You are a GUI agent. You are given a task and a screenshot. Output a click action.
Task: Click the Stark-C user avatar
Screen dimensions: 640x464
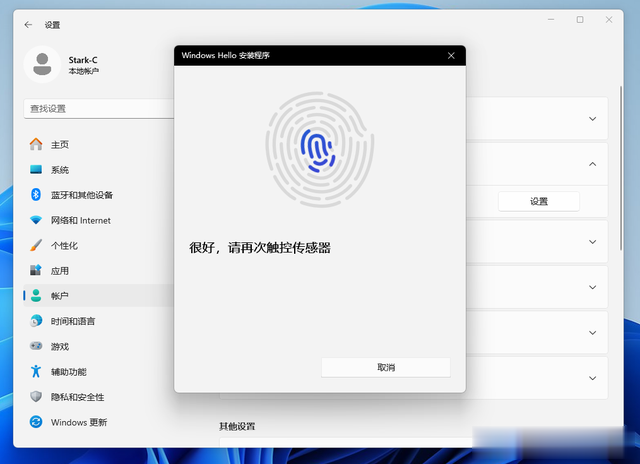[x=42, y=64]
